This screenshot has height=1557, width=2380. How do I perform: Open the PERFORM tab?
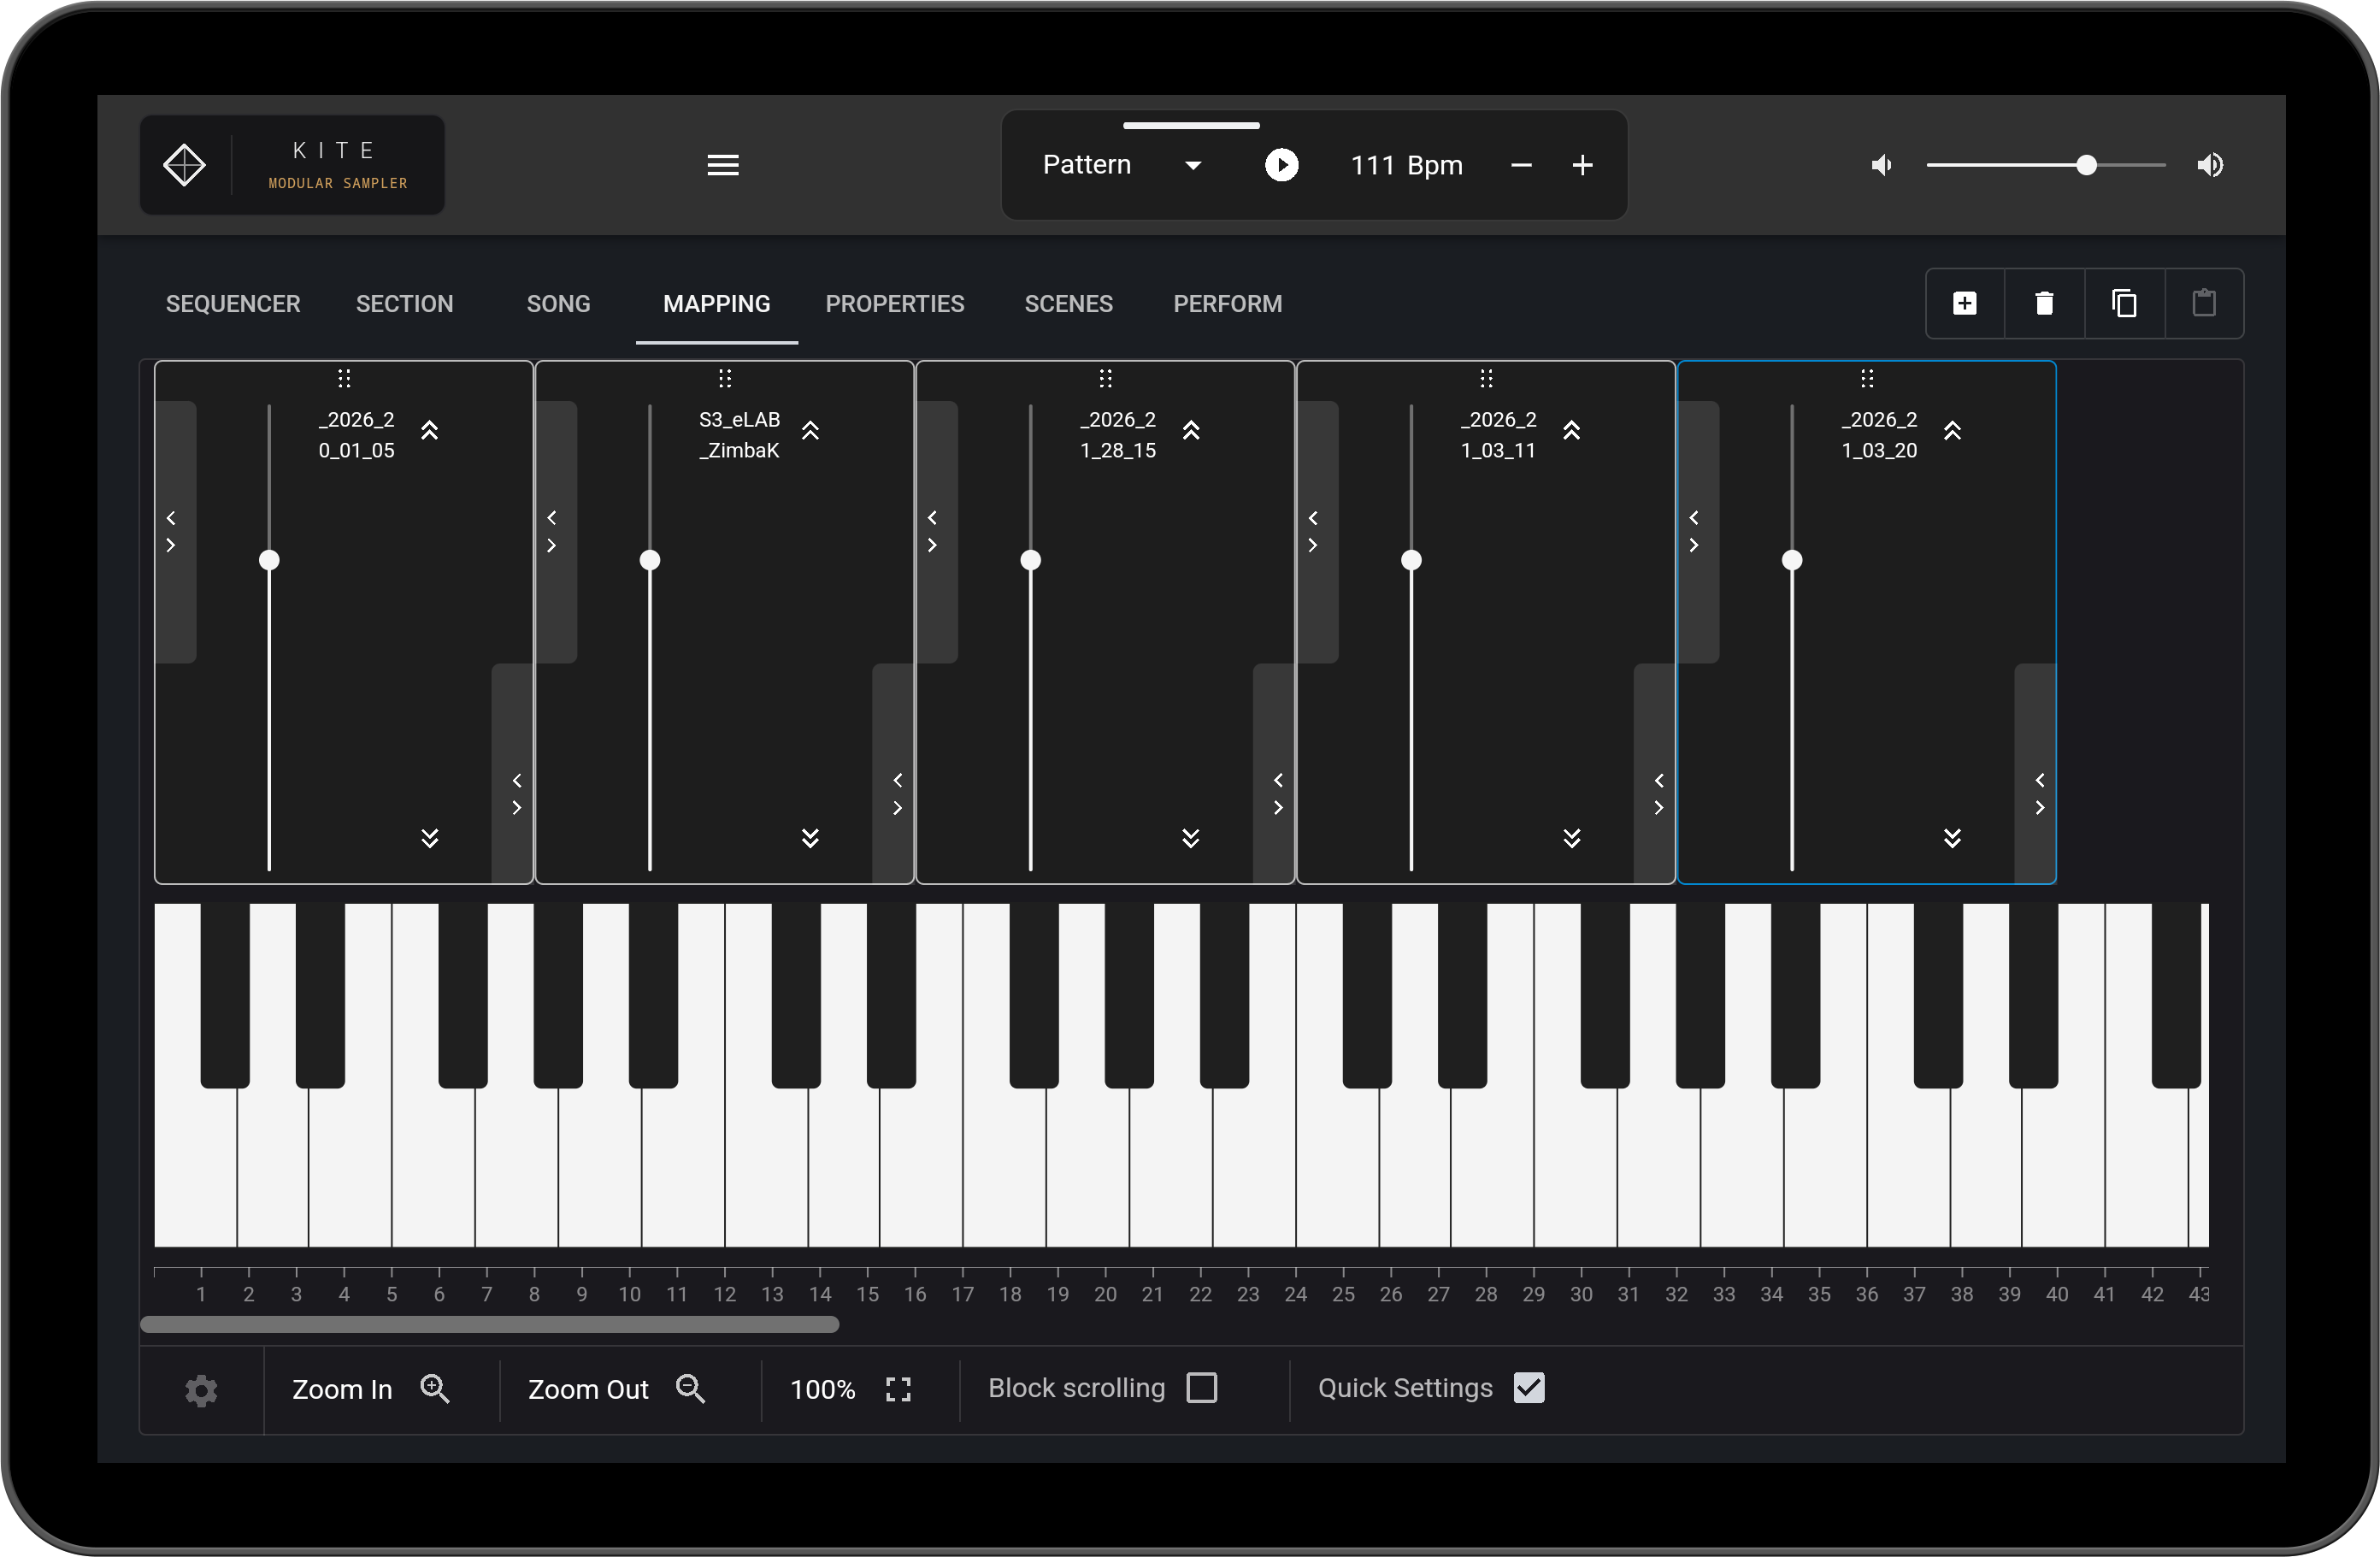pos(1227,304)
